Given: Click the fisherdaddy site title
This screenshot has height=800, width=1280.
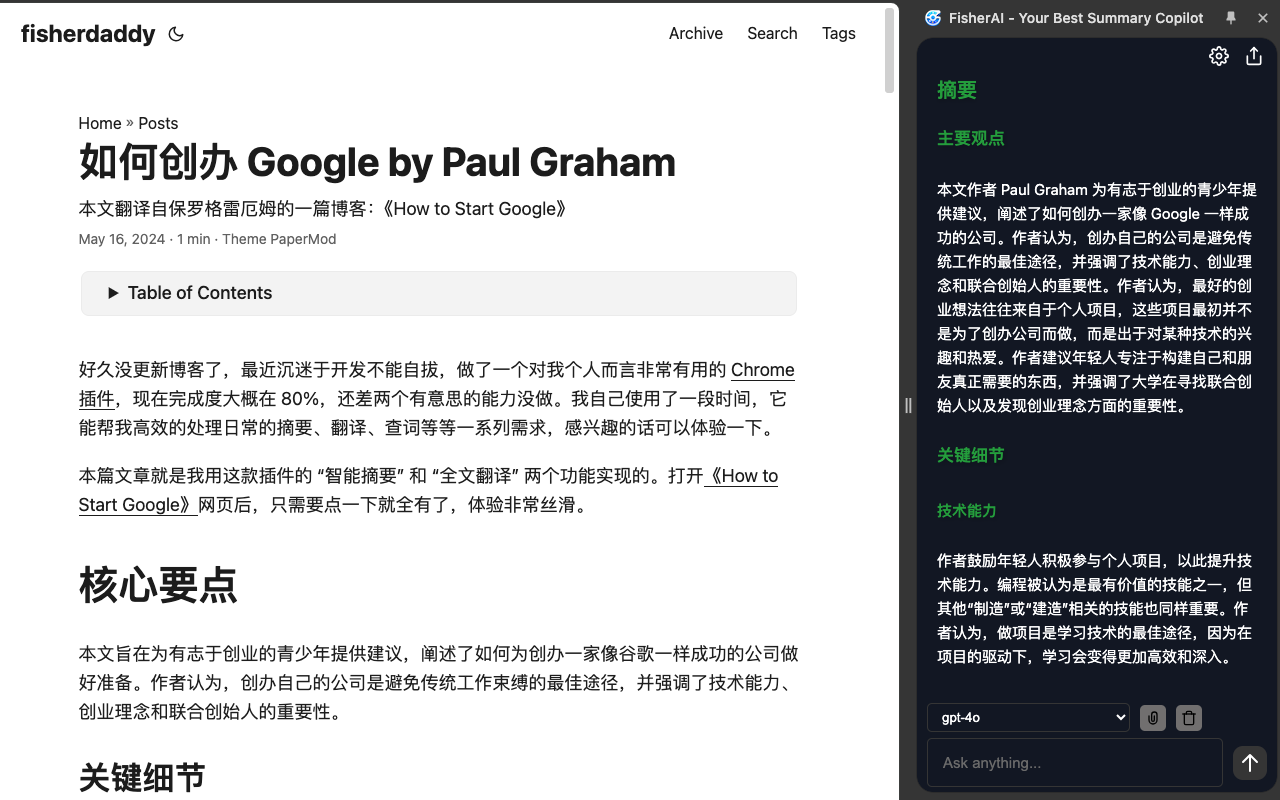Looking at the screenshot, I should pos(88,34).
